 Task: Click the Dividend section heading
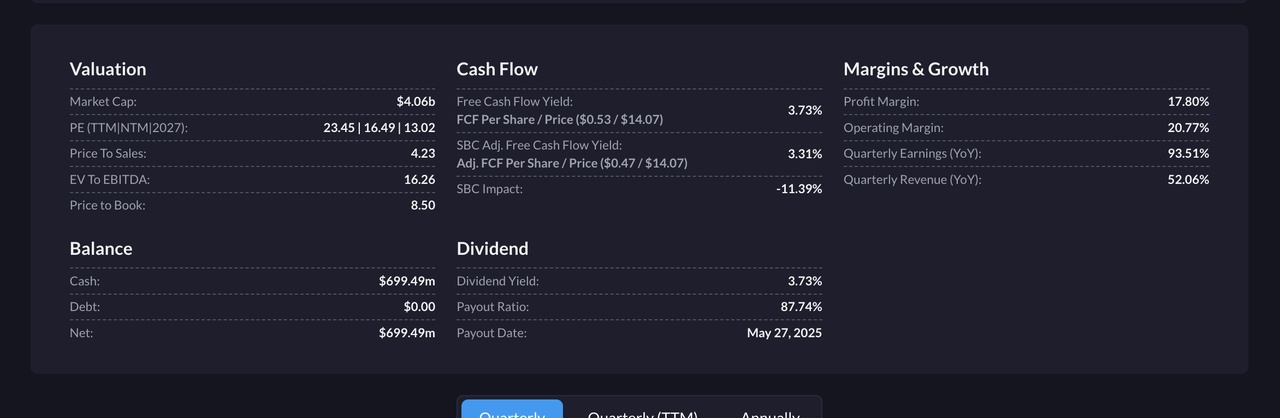(x=493, y=248)
